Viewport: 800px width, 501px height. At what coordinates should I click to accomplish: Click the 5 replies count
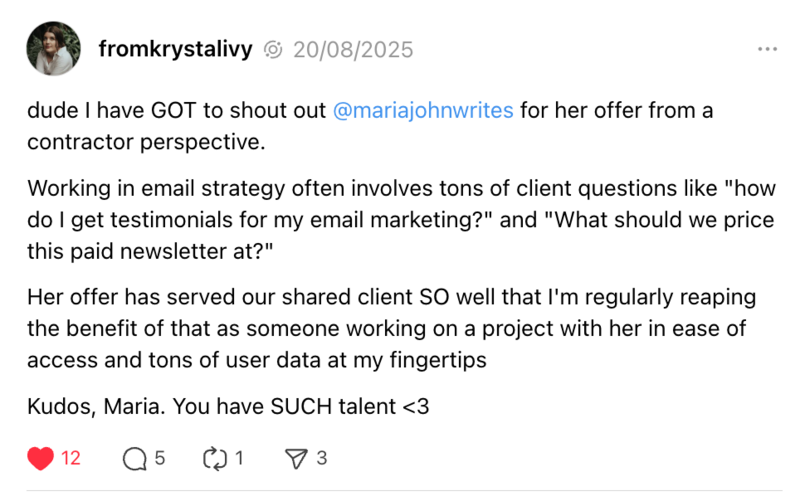pos(160,459)
